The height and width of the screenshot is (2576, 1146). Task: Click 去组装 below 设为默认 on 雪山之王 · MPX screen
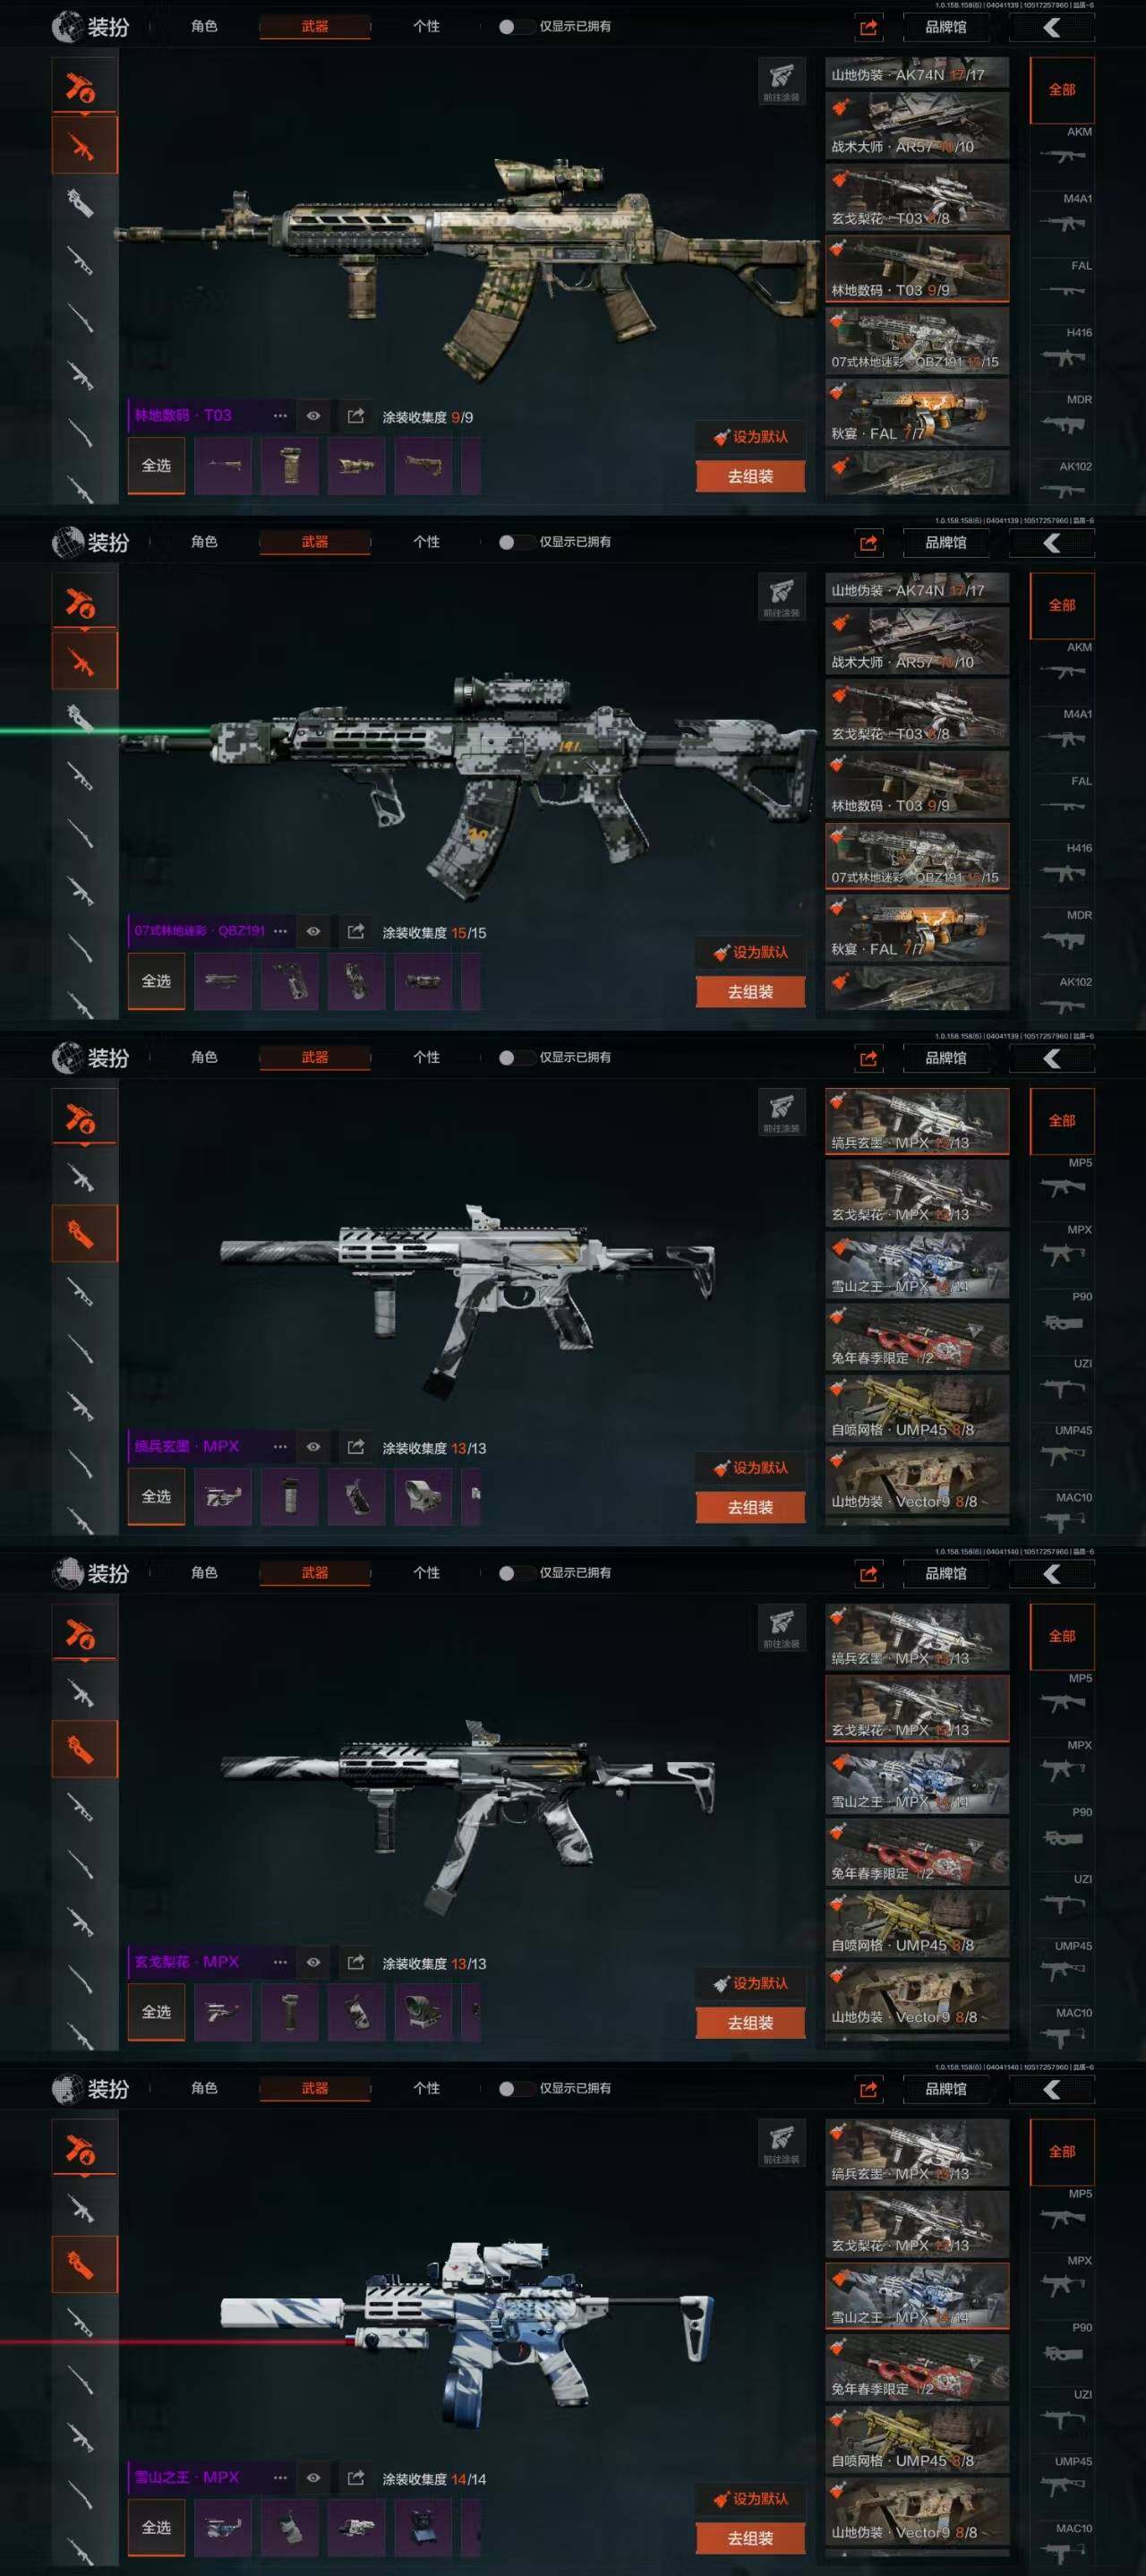(x=750, y=2538)
